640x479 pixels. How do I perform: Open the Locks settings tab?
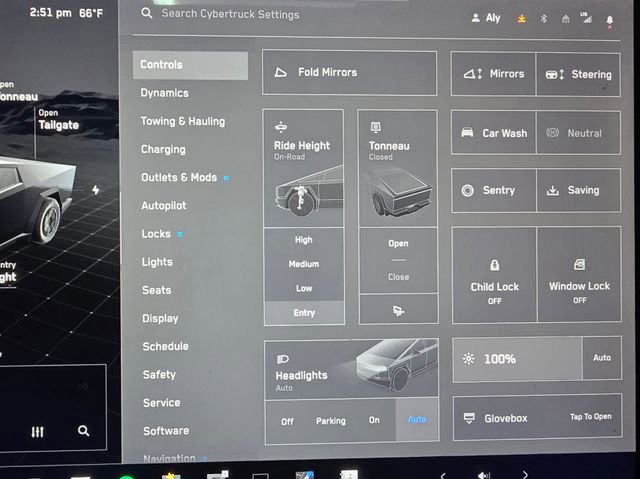(x=156, y=234)
